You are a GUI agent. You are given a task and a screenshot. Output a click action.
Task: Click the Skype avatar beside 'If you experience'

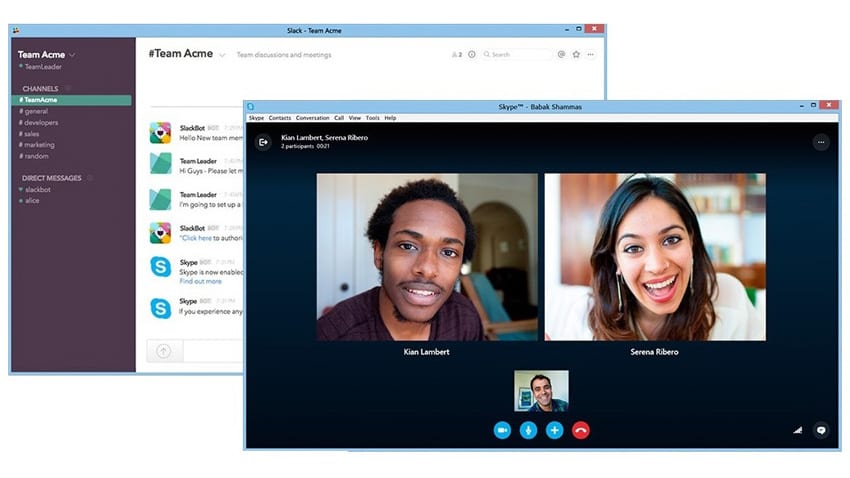click(160, 308)
